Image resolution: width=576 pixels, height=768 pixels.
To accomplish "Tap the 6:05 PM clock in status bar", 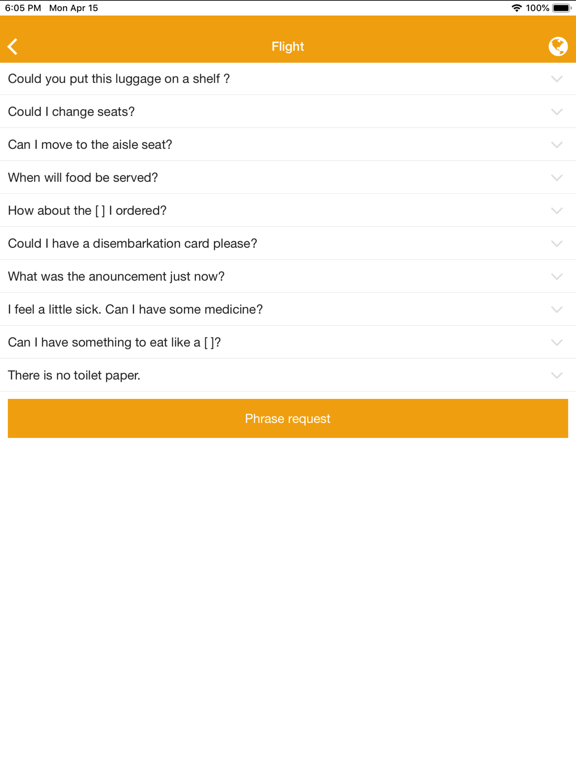I will tap(23, 8).
